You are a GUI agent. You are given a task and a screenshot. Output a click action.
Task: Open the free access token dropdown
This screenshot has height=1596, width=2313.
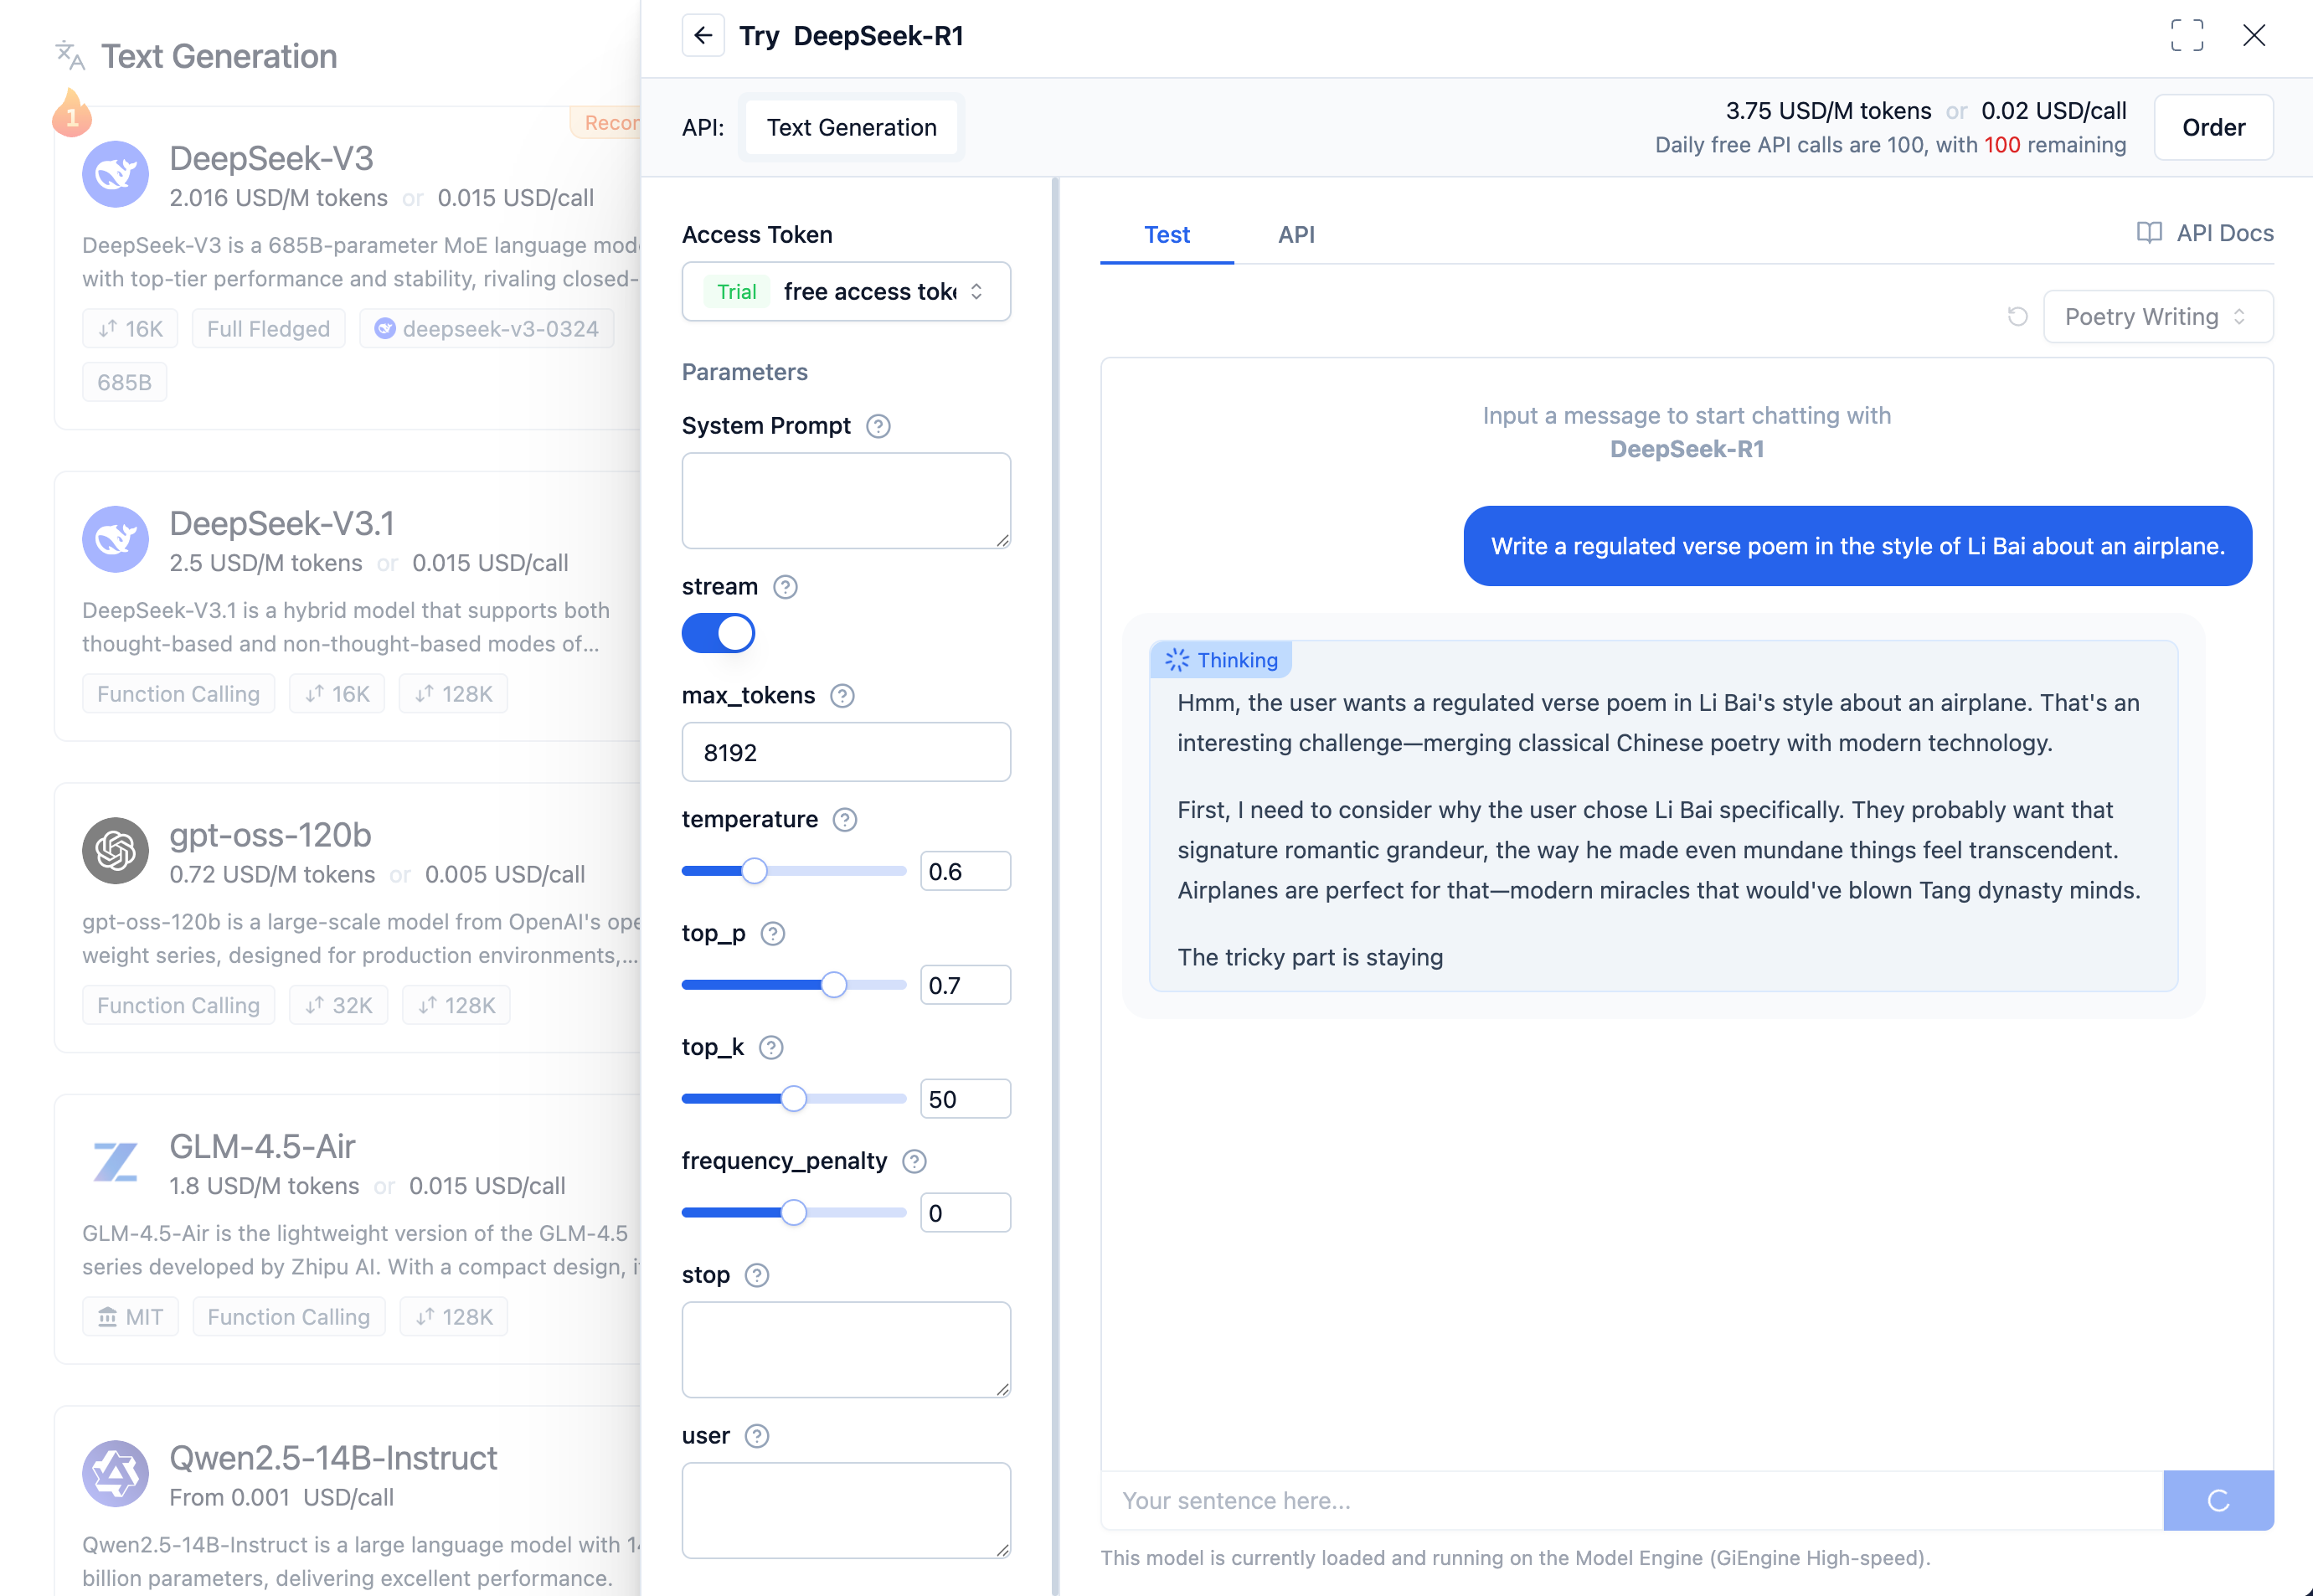click(845, 291)
